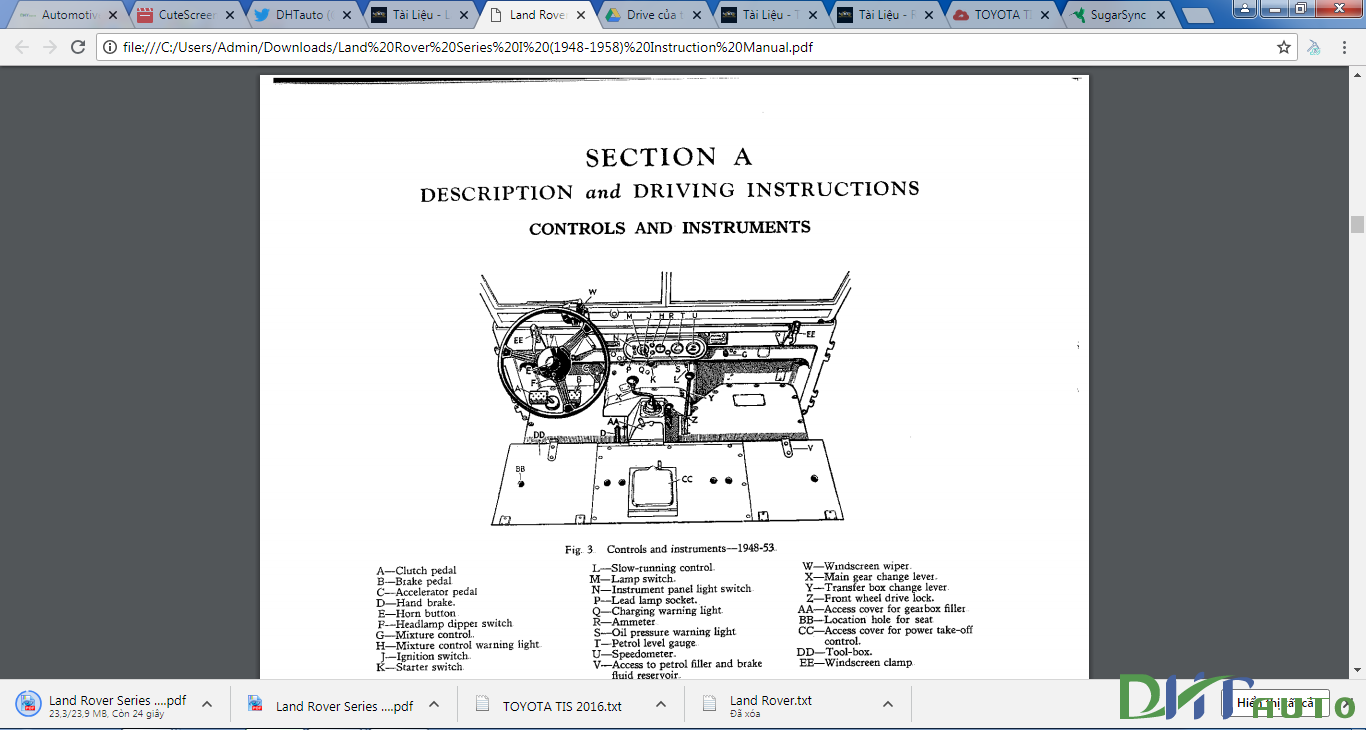1366x730 pixels.
Task: Go back to the previous page
Action: tap(22, 47)
